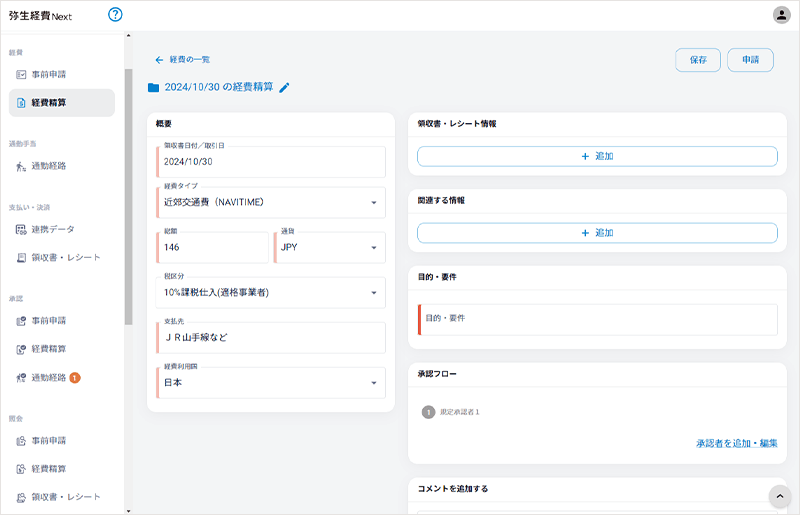Open the user account avatar menu
Viewport: 800px width, 515px height.
click(x=781, y=15)
